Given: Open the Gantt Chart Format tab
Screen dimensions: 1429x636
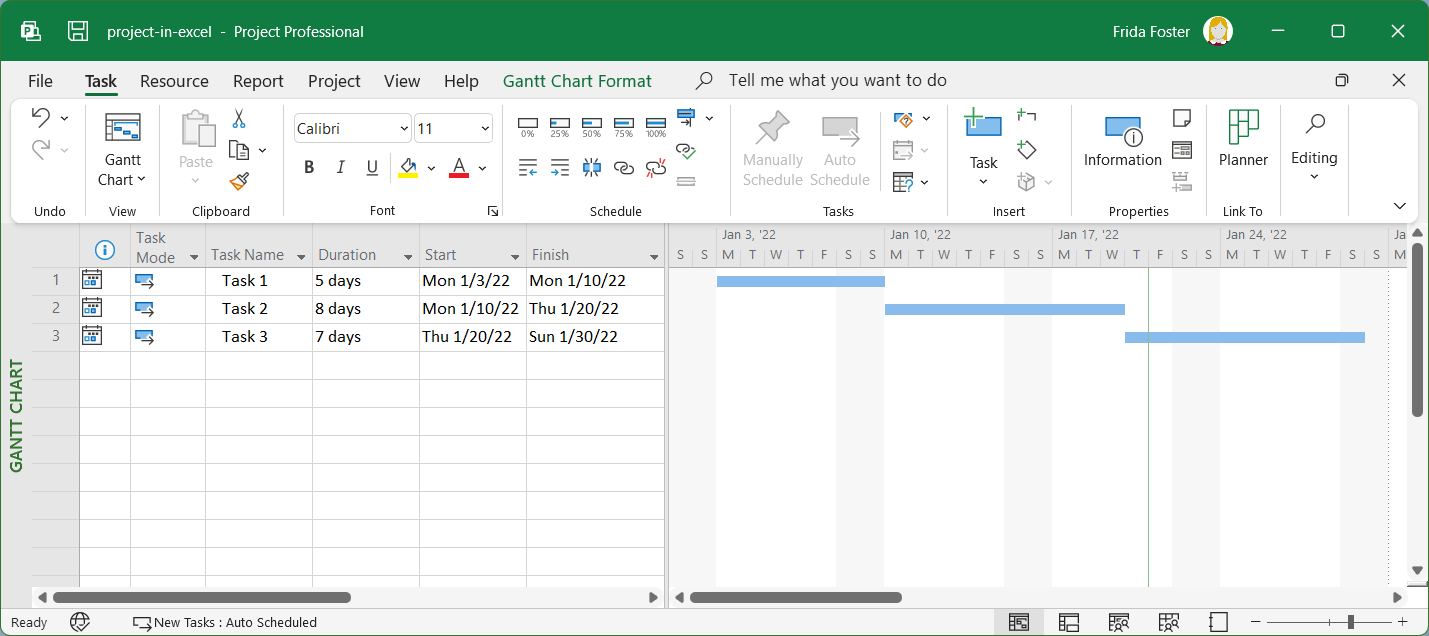Looking at the screenshot, I should (577, 81).
